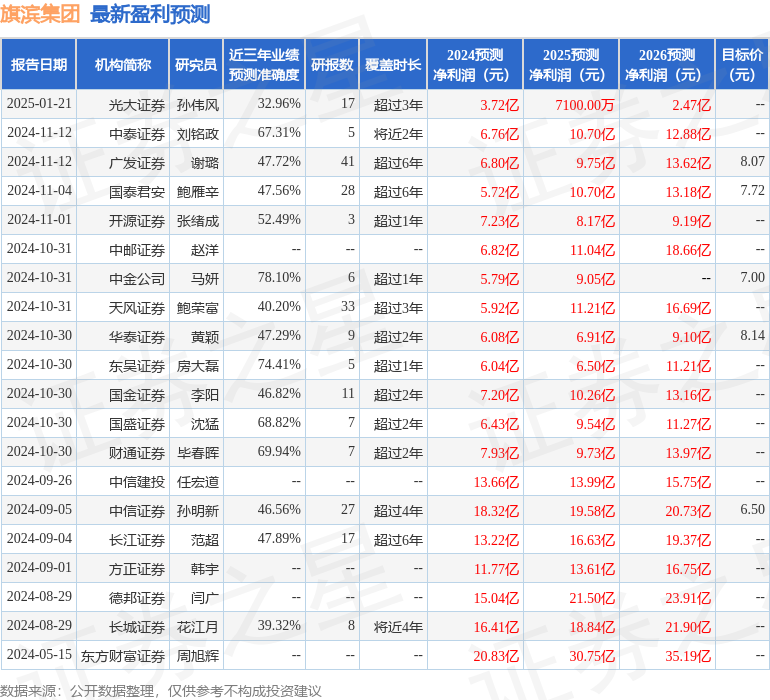Click the 7.23亿 forecast value
Screen dimensions: 770x700
(x=499, y=221)
